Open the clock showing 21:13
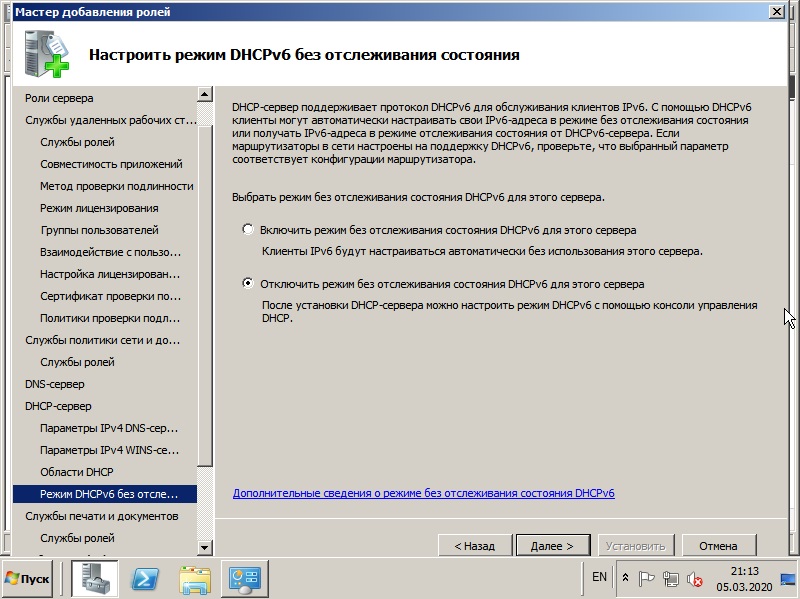800x599 pixels. point(744,579)
